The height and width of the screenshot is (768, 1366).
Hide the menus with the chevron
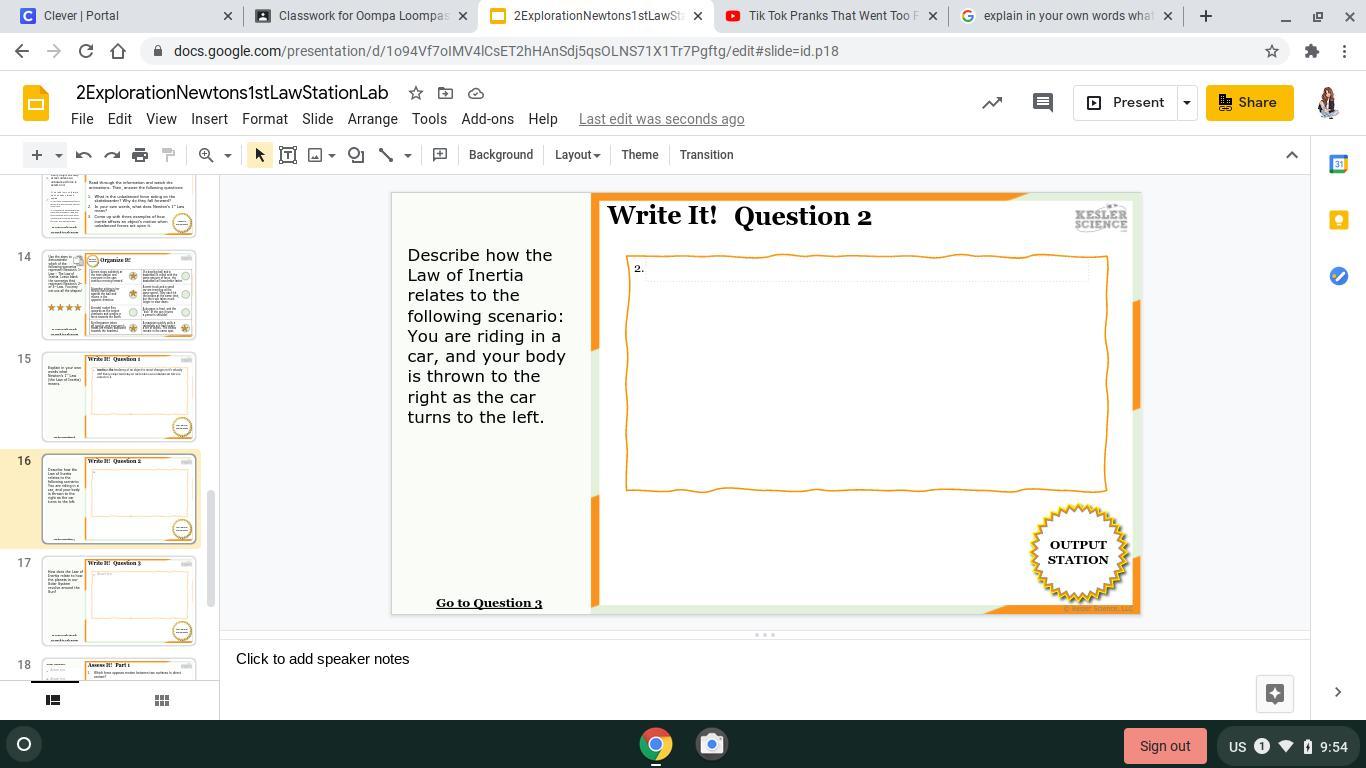pyautogui.click(x=1292, y=155)
